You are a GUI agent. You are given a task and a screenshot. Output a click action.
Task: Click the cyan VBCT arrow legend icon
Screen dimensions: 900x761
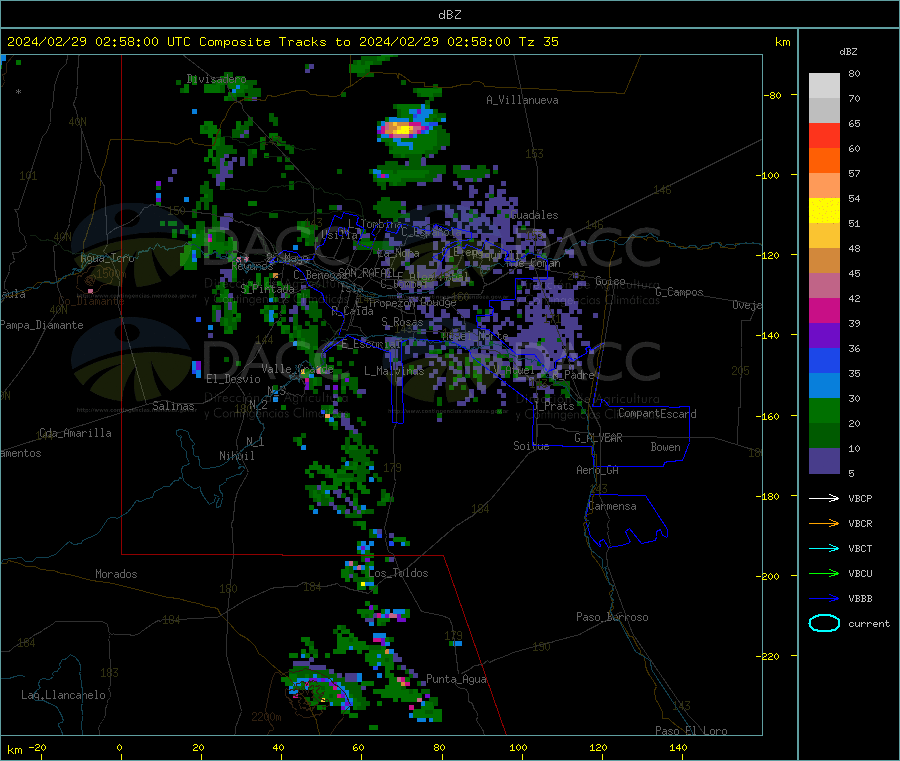(824, 548)
